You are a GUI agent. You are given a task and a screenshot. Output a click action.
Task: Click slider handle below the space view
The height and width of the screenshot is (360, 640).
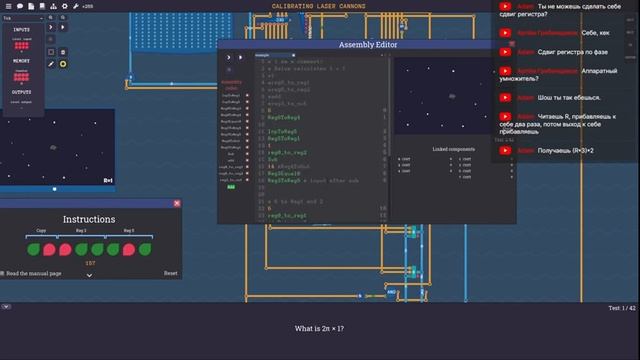55,189
